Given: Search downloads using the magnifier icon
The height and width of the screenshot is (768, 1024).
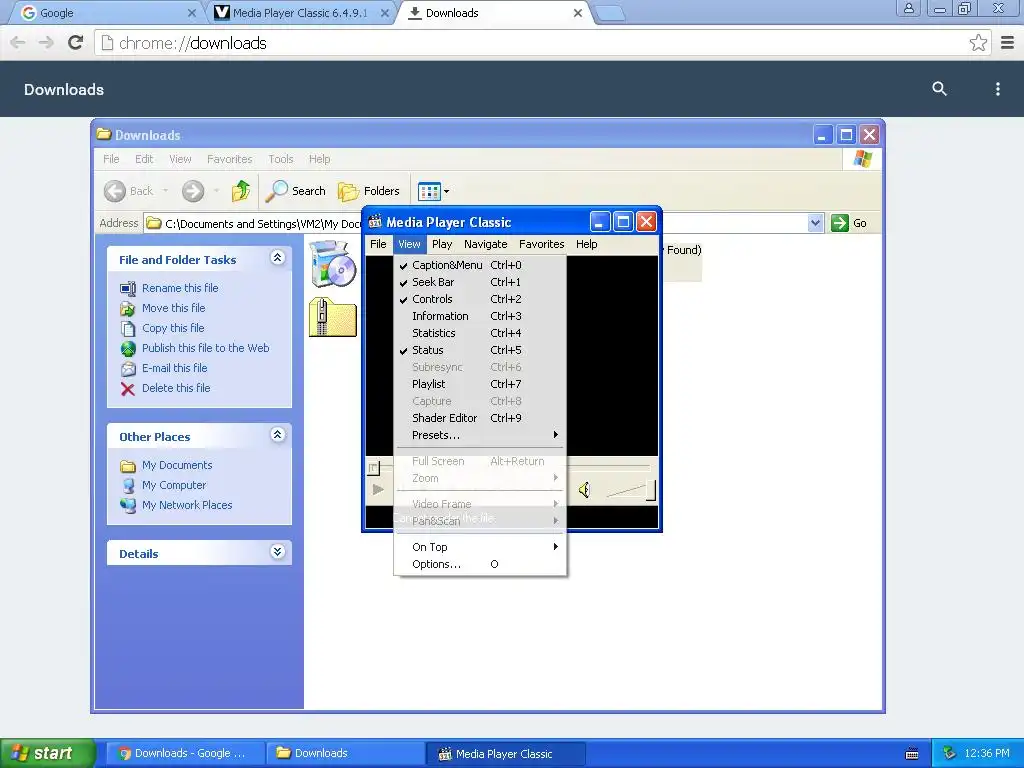Looking at the screenshot, I should pos(939,89).
